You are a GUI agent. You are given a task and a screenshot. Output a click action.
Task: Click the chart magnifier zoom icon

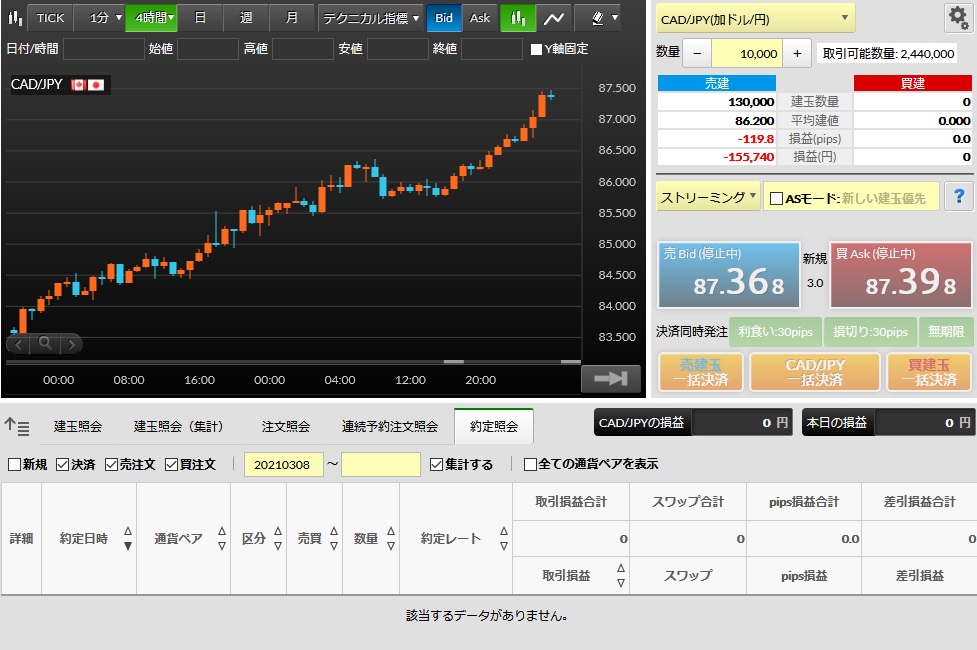[x=45, y=343]
